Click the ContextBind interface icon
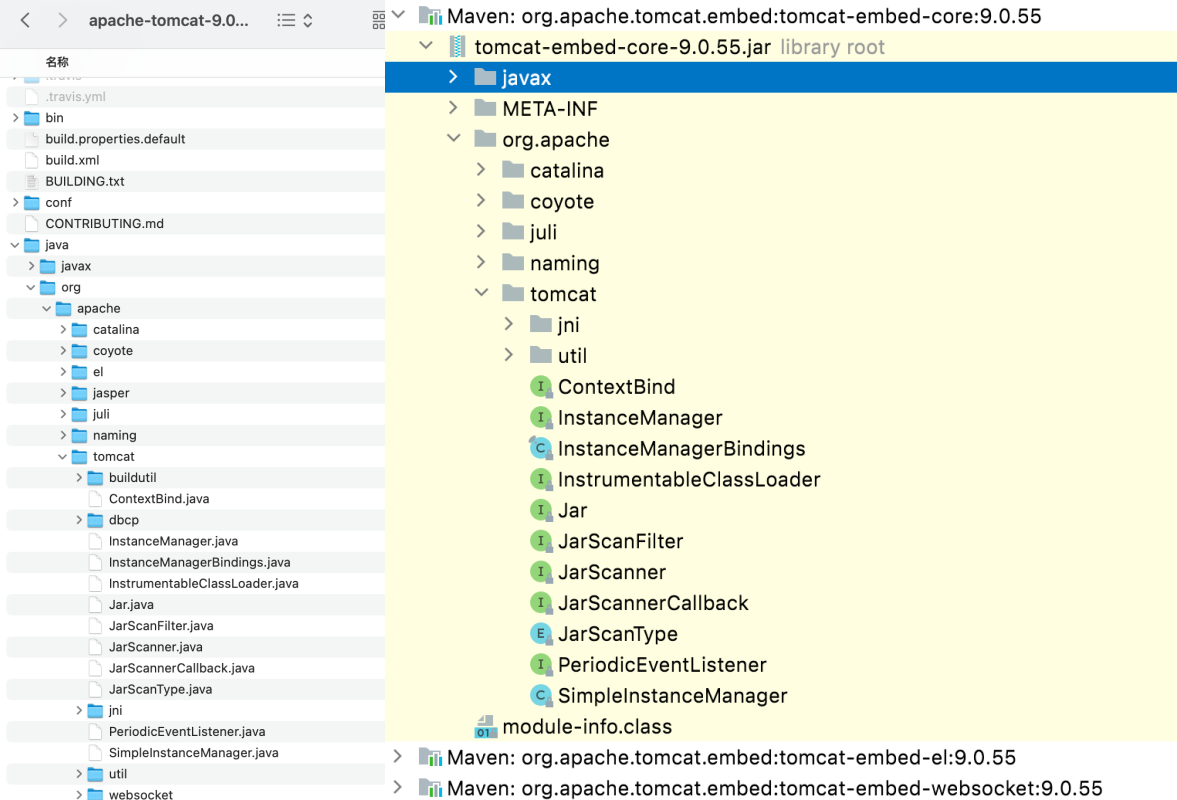The height and width of the screenshot is (800, 1177). point(541,387)
